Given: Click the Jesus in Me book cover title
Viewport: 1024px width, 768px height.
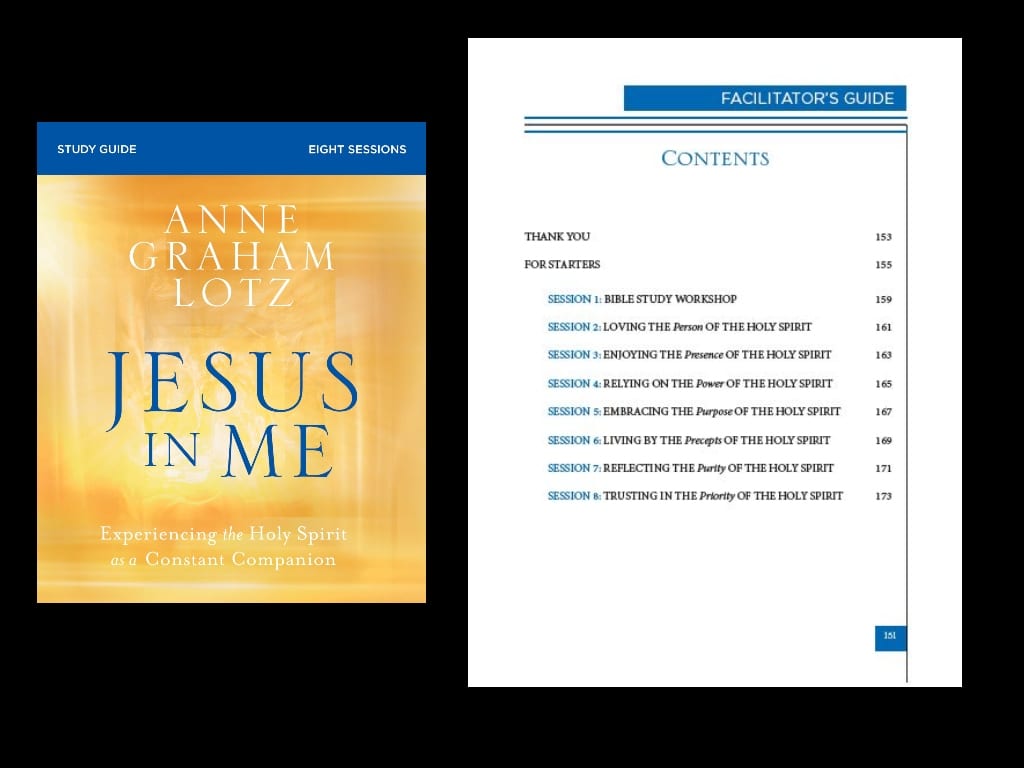Looking at the screenshot, I should (232, 414).
